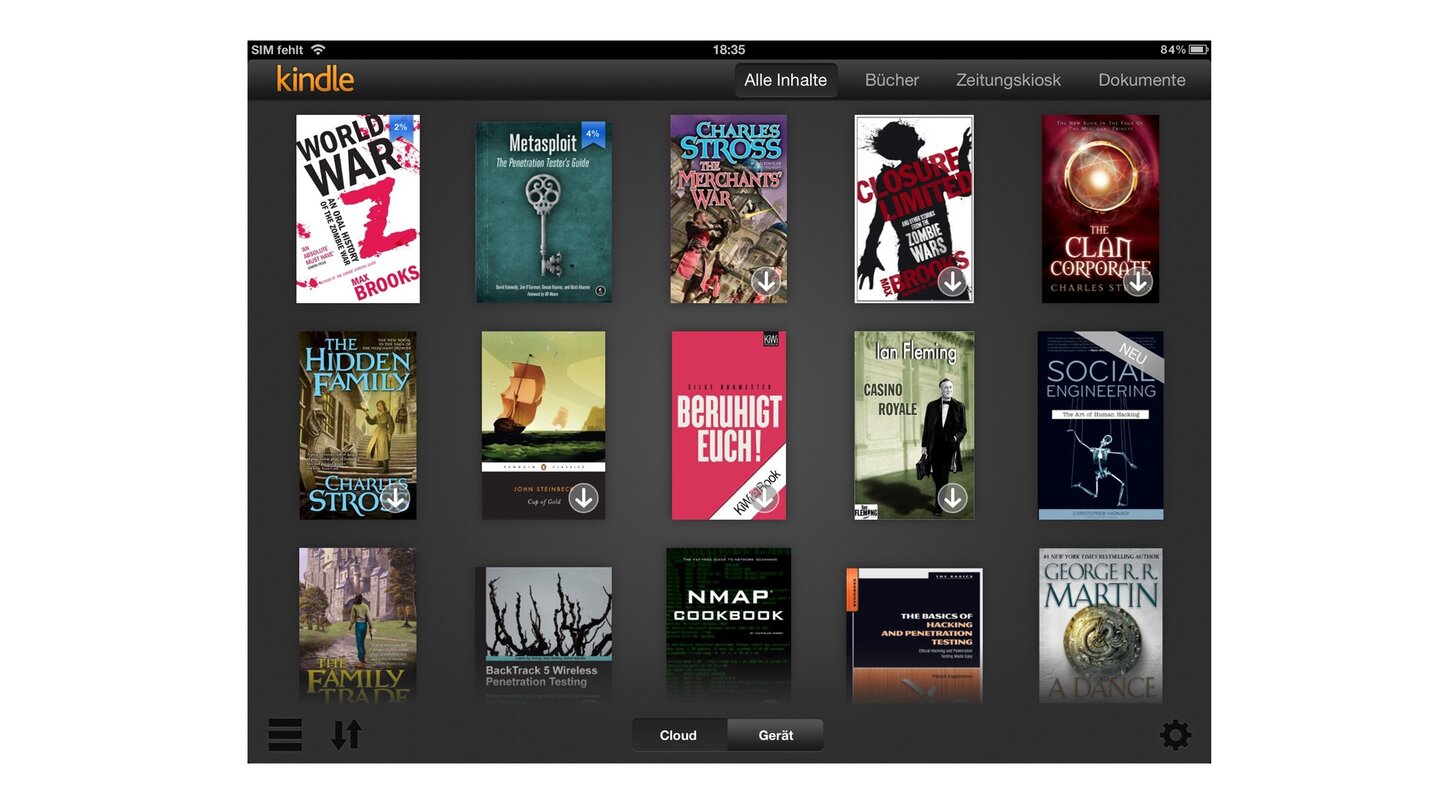The width and height of the screenshot is (1440, 810).
Task: Open George R. R. Martin's A Dance cover
Action: point(1100,625)
